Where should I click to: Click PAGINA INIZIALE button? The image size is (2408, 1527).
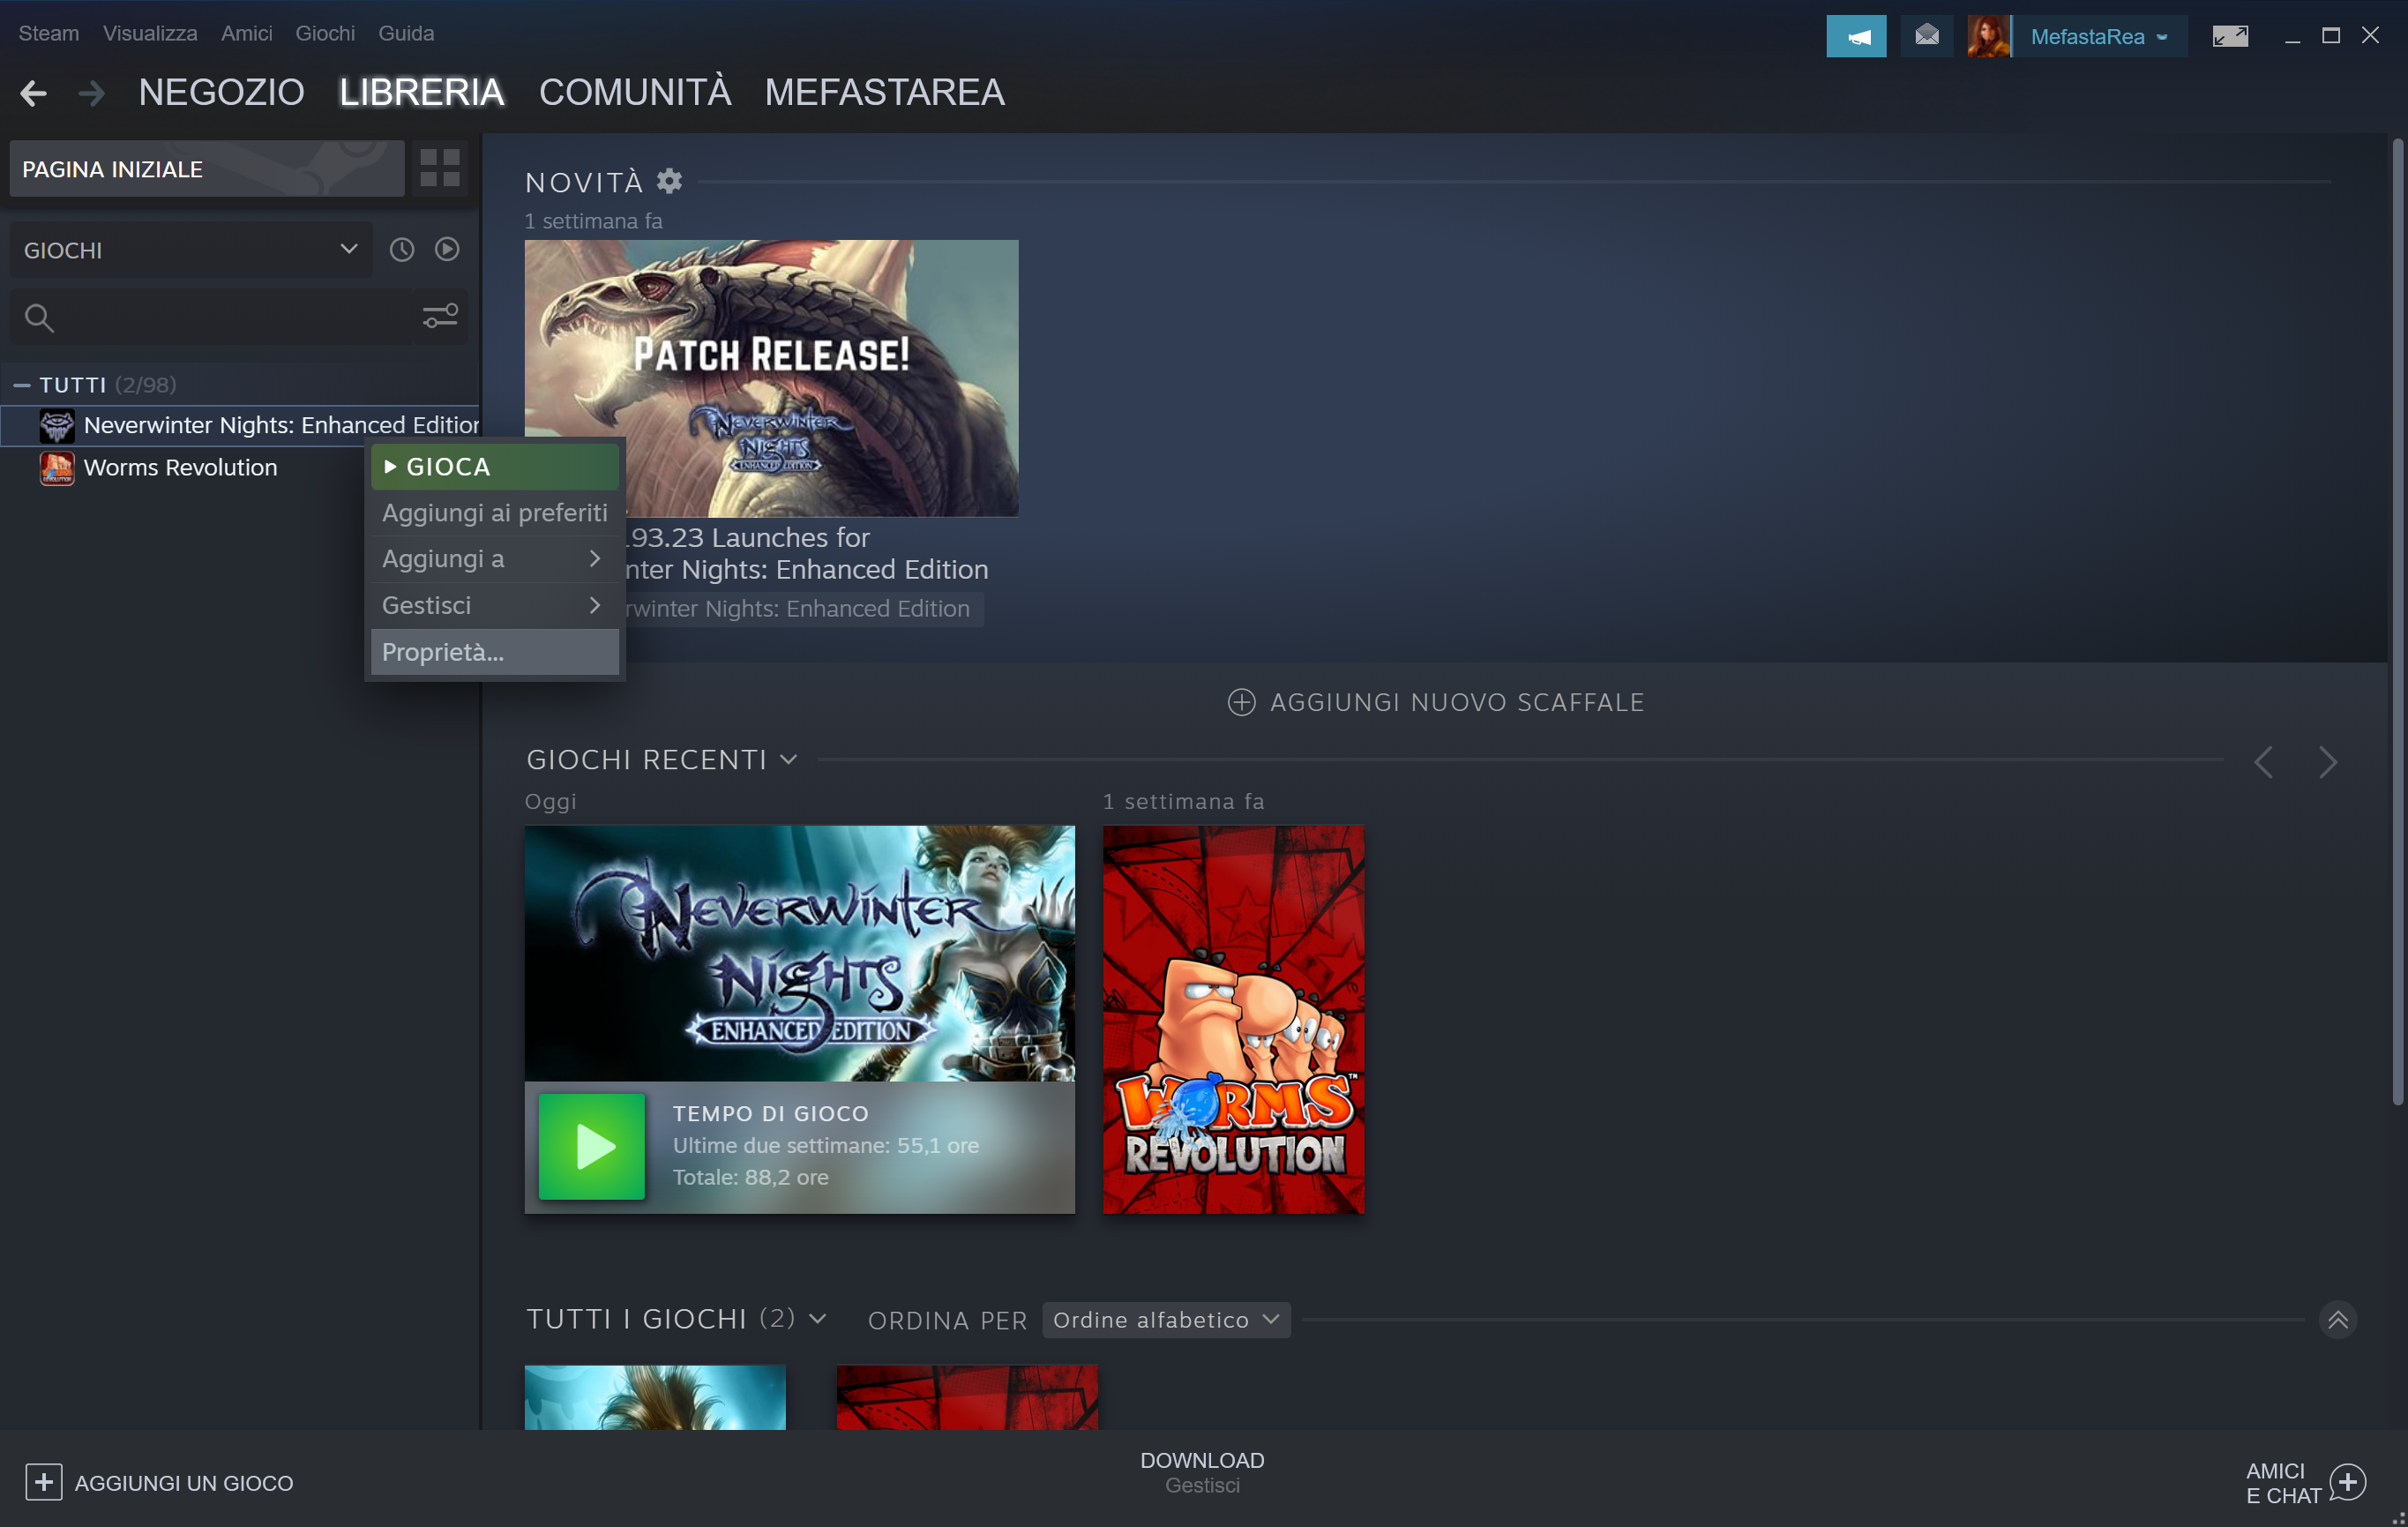pos(207,168)
